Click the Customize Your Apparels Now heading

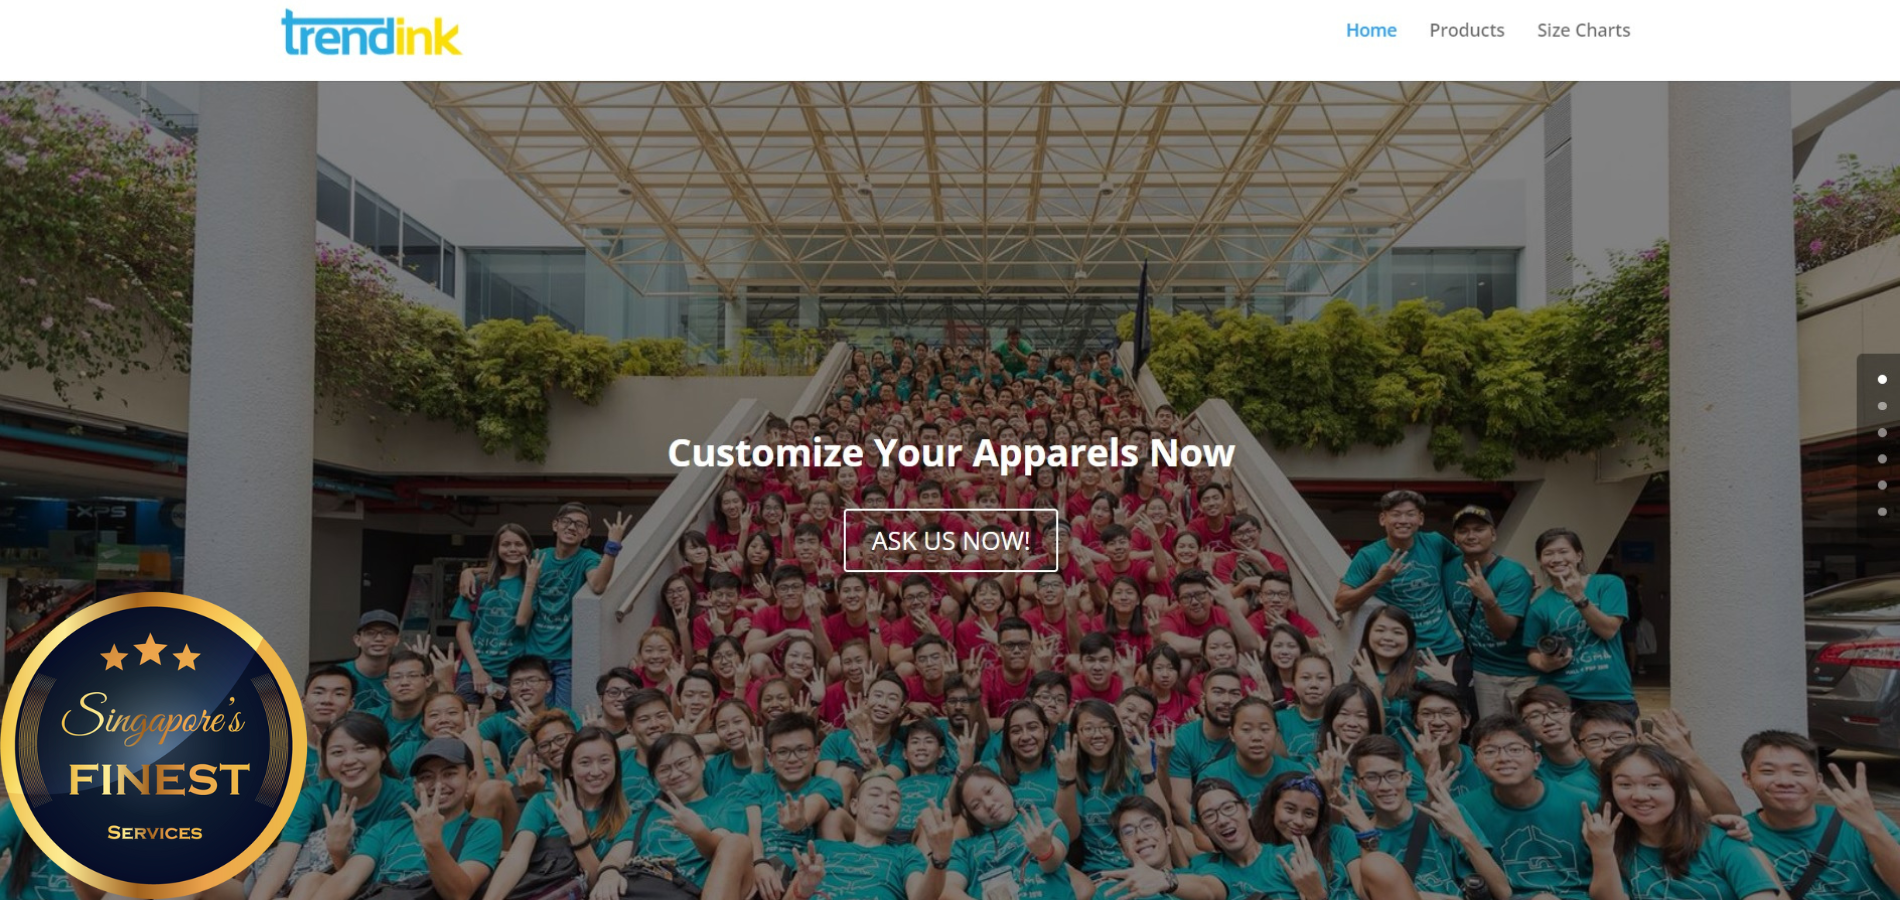(x=951, y=453)
